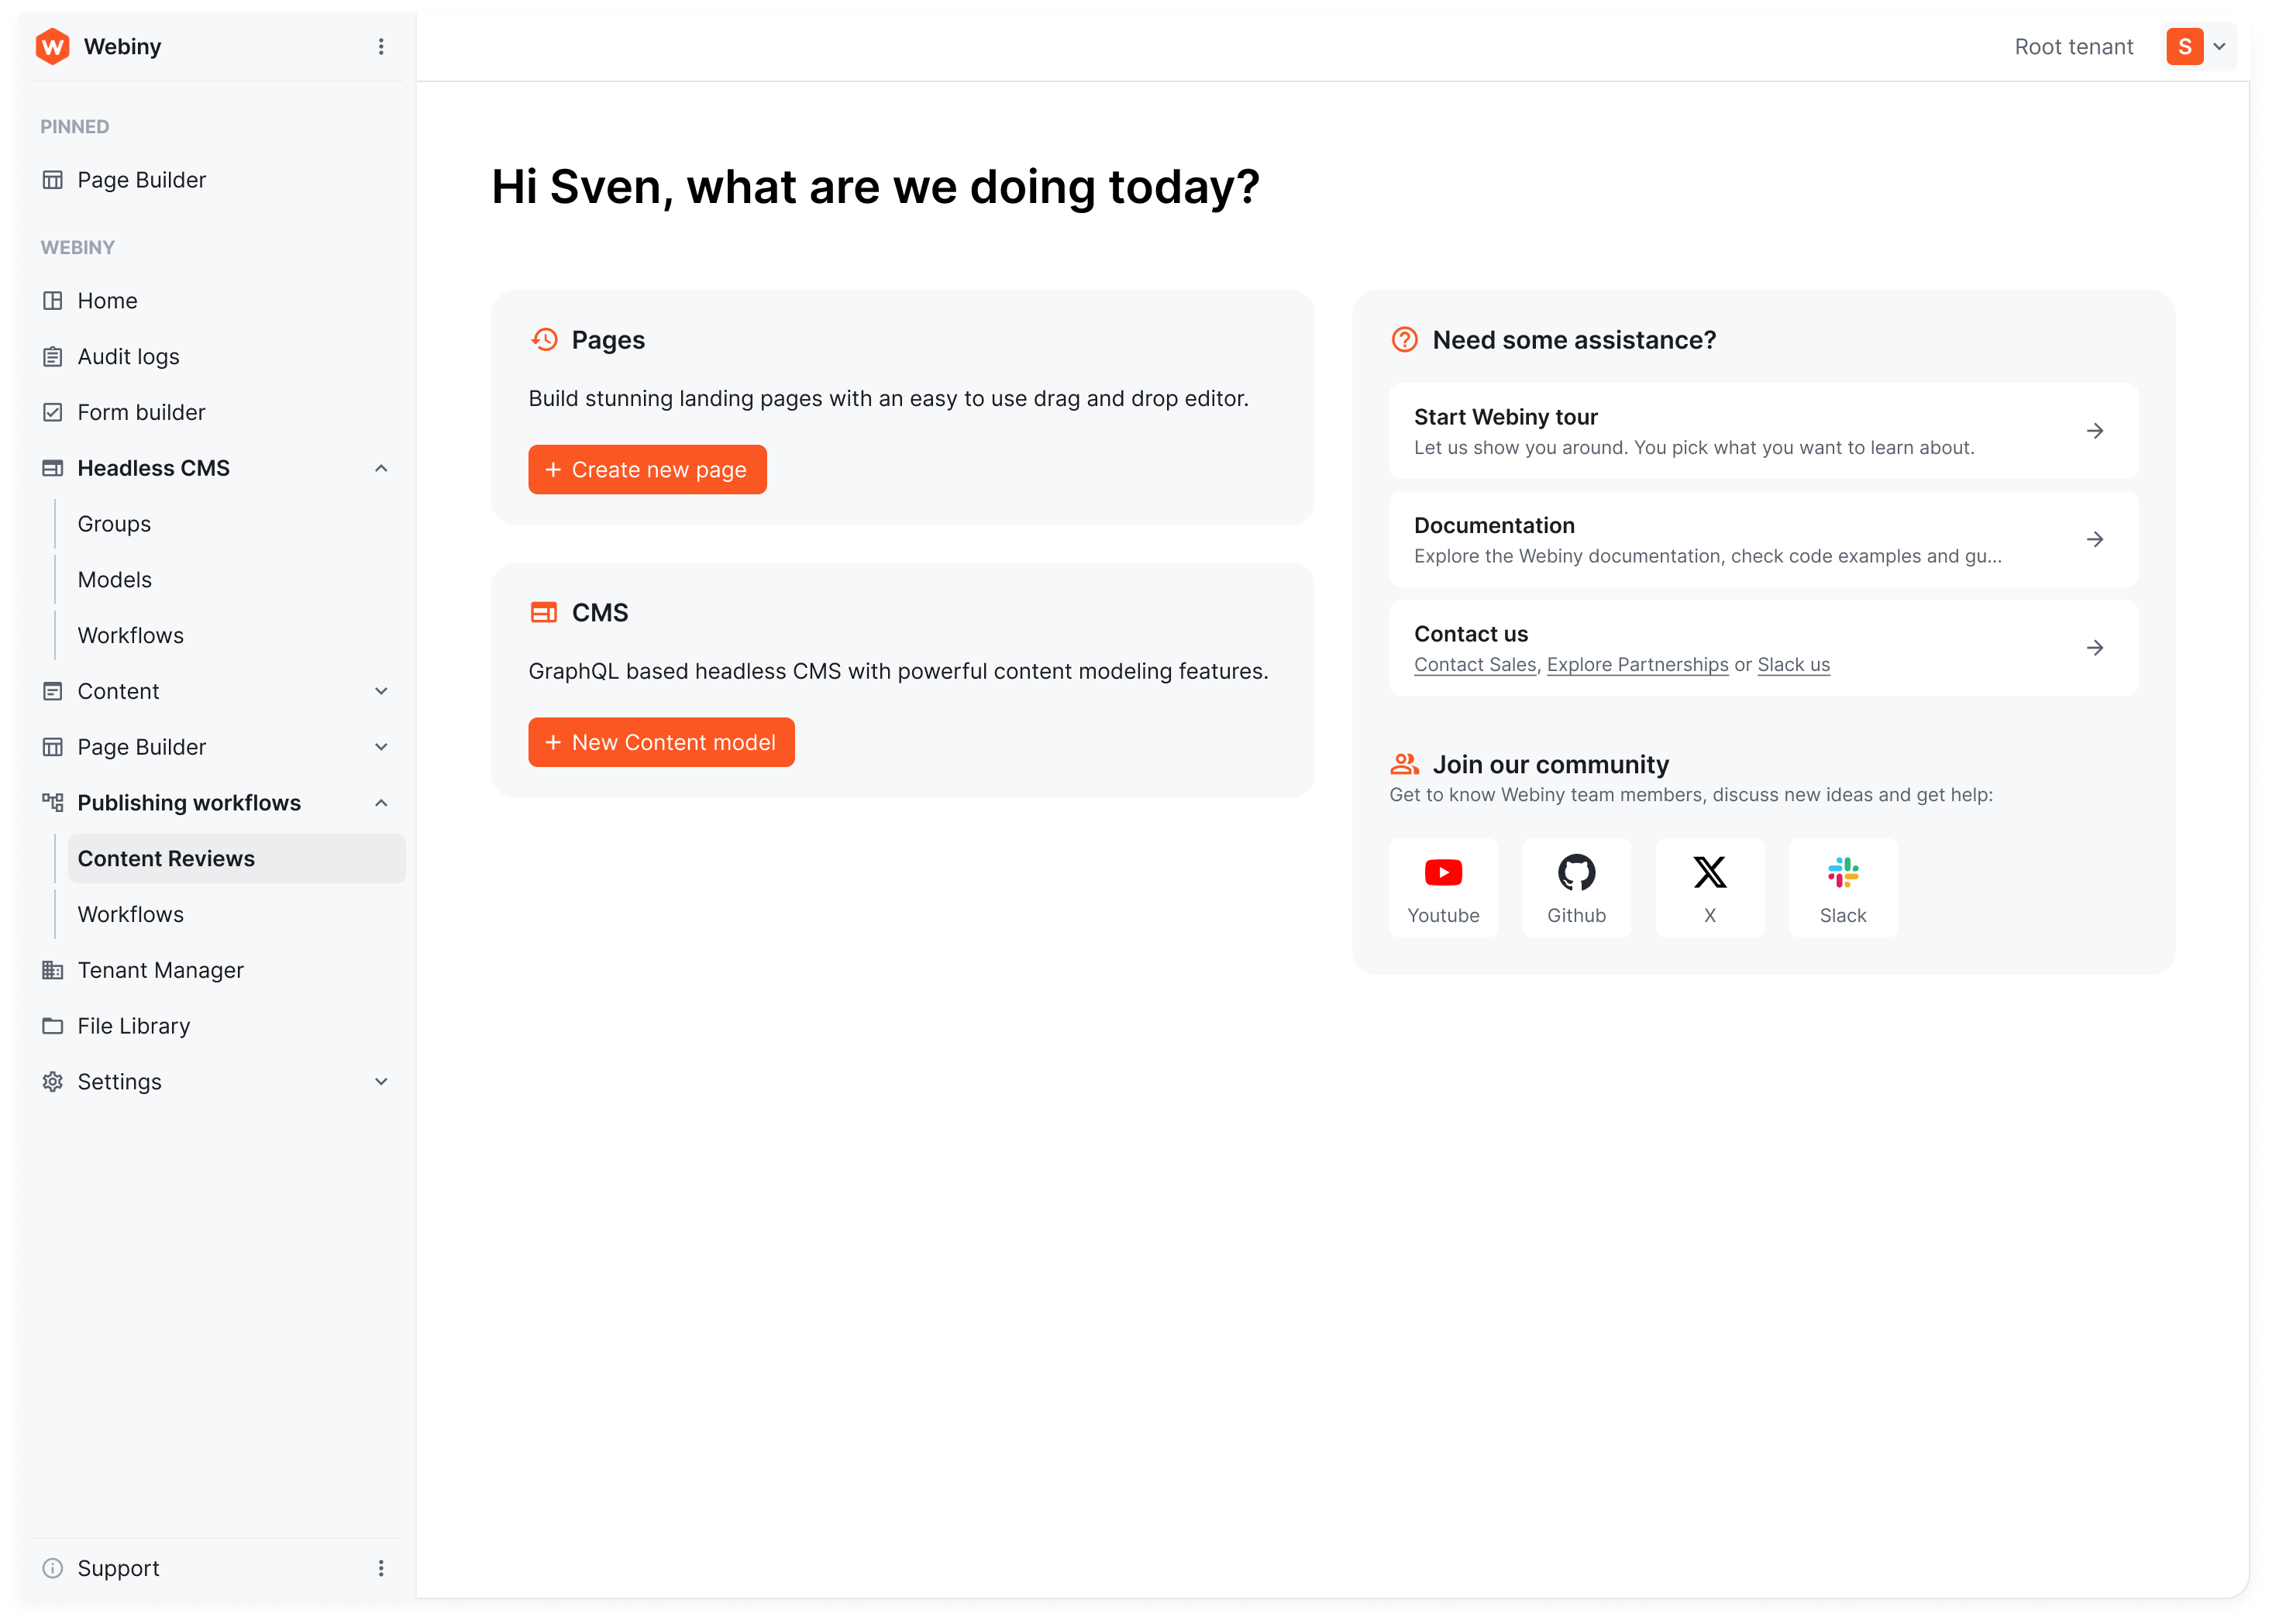2269x1624 pixels.
Task: Click the Webiny logo icon
Action: tap(53, 46)
